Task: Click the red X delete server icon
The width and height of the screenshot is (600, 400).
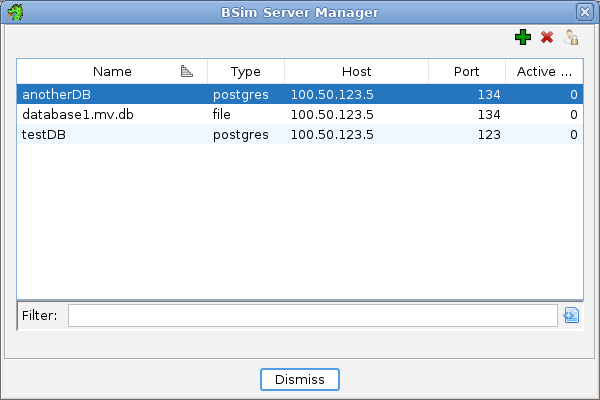Action: tap(547, 37)
